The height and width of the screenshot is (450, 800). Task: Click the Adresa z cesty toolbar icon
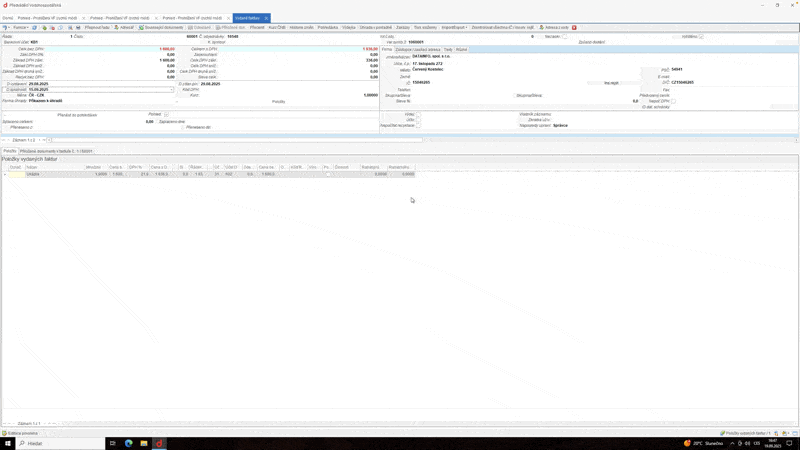click(554, 28)
